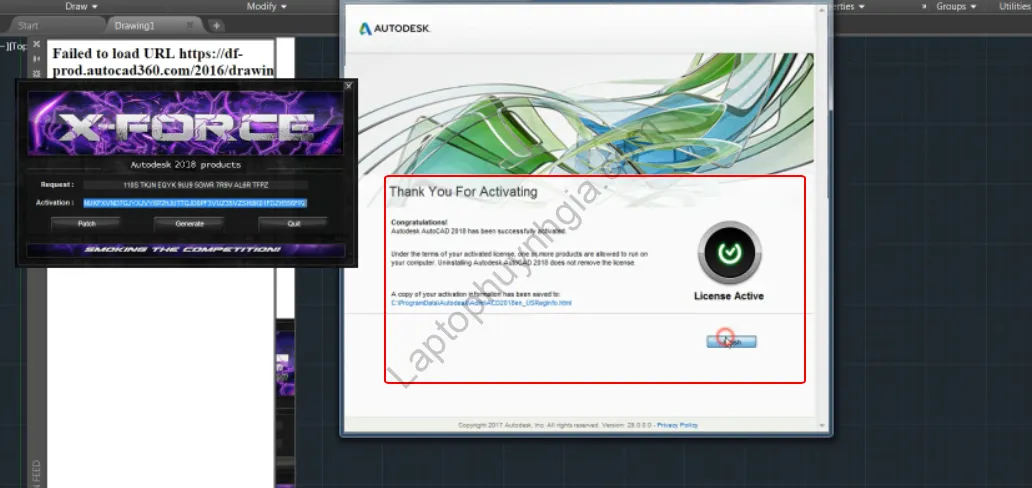Click the License Active checkmark icon
This screenshot has width=1032, height=488.
pos(728,254)
